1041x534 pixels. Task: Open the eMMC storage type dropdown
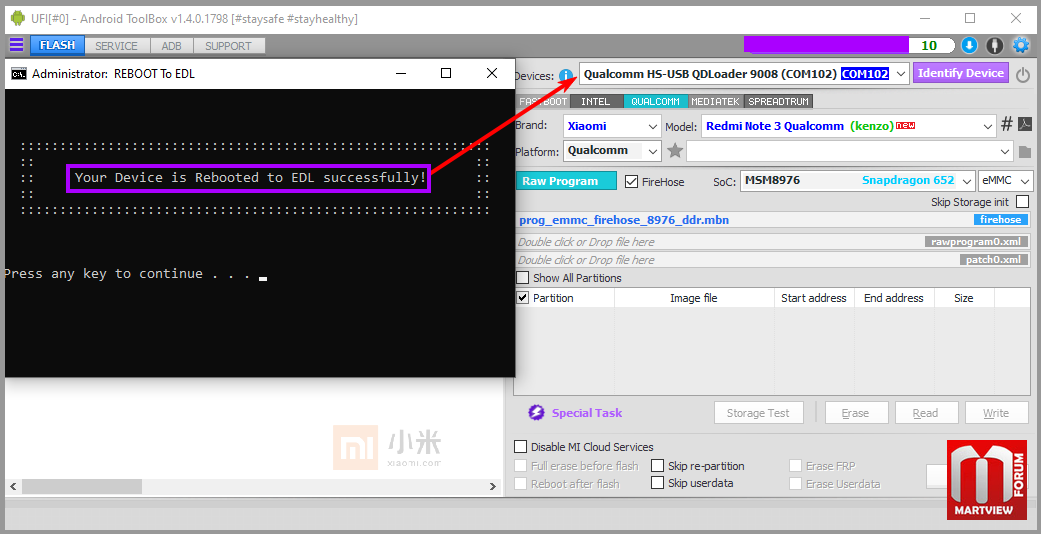tap(1005, 181)
